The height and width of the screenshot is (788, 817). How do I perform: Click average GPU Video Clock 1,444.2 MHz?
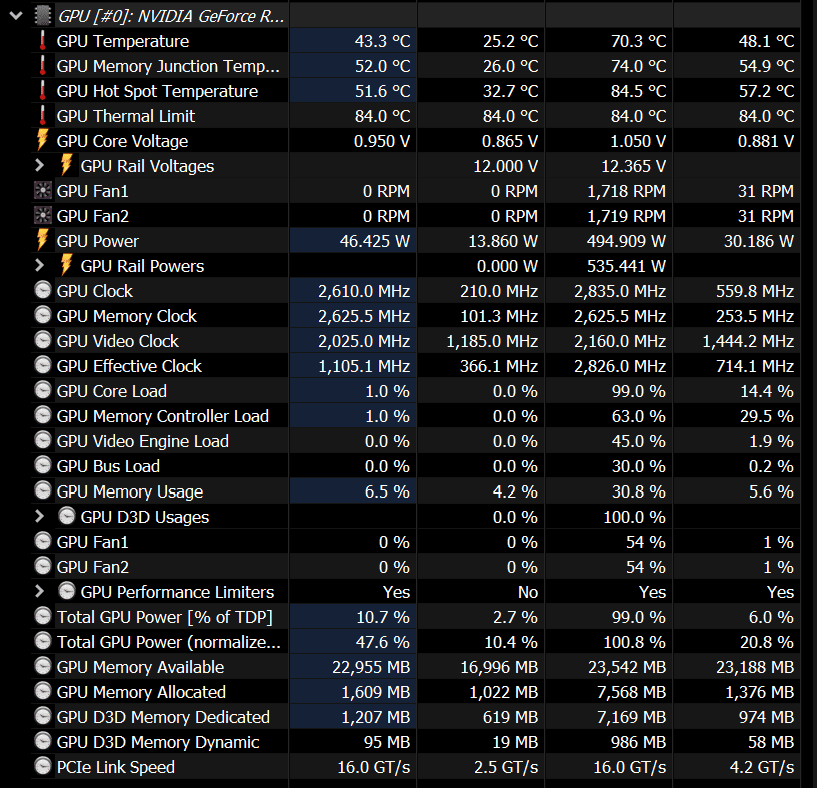click(748, 341)
